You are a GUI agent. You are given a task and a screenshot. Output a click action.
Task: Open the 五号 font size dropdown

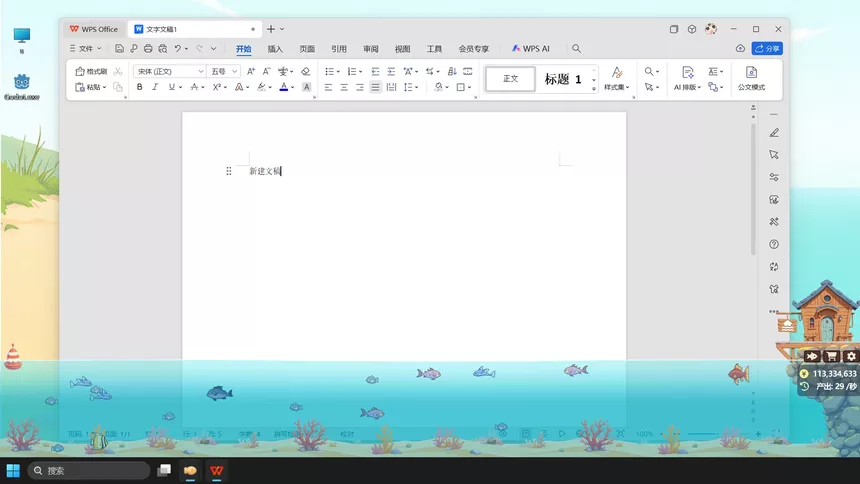click(234, 71)
